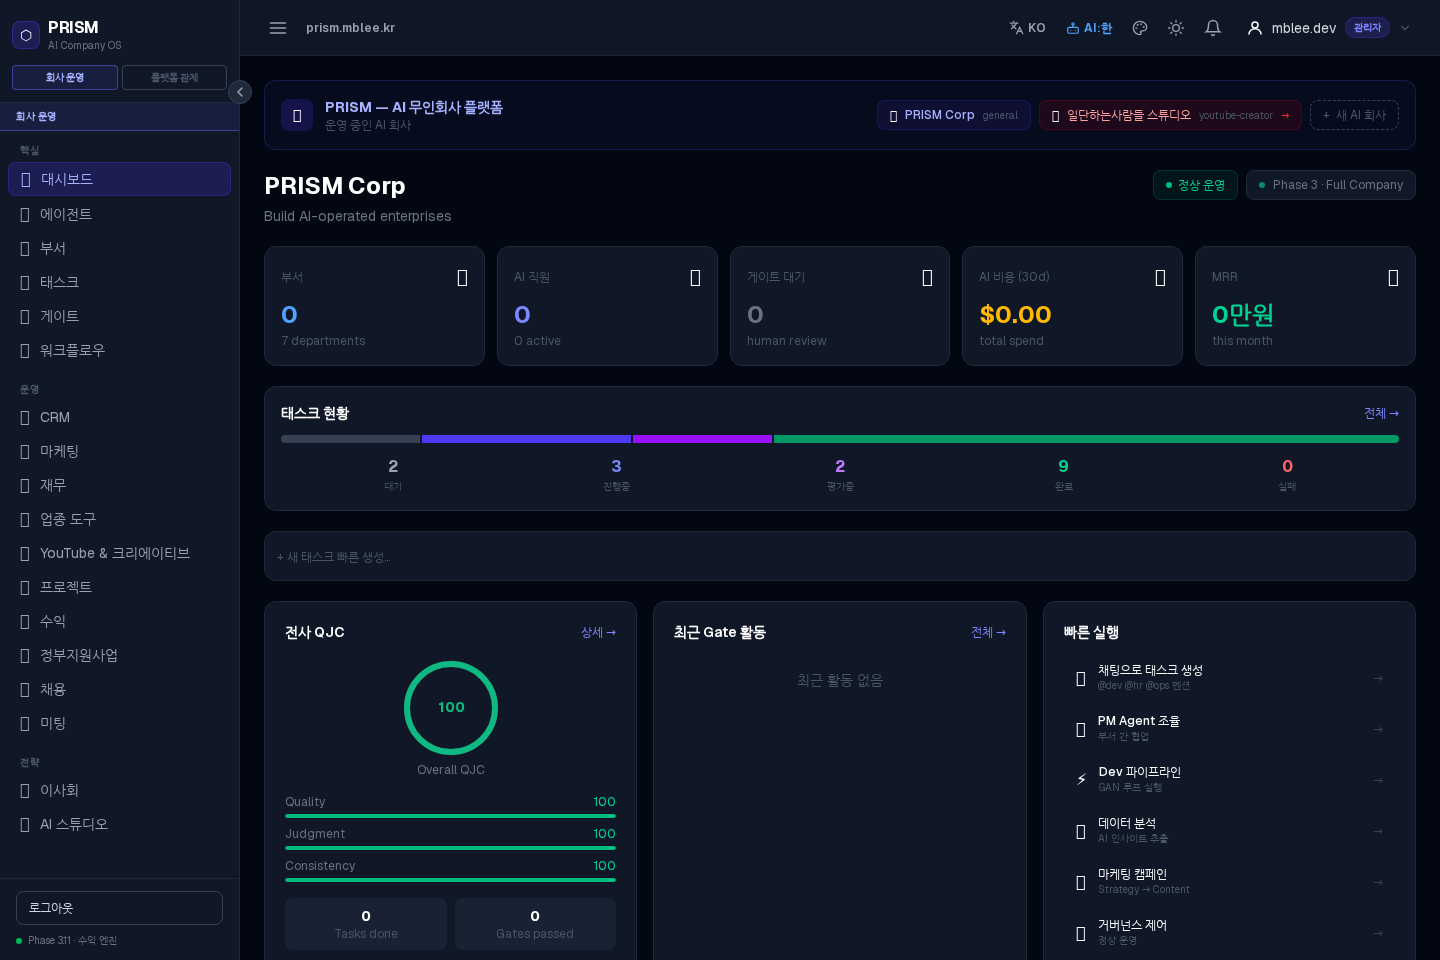Expand the mblee.dev account dropdown

coord(1405,28)
